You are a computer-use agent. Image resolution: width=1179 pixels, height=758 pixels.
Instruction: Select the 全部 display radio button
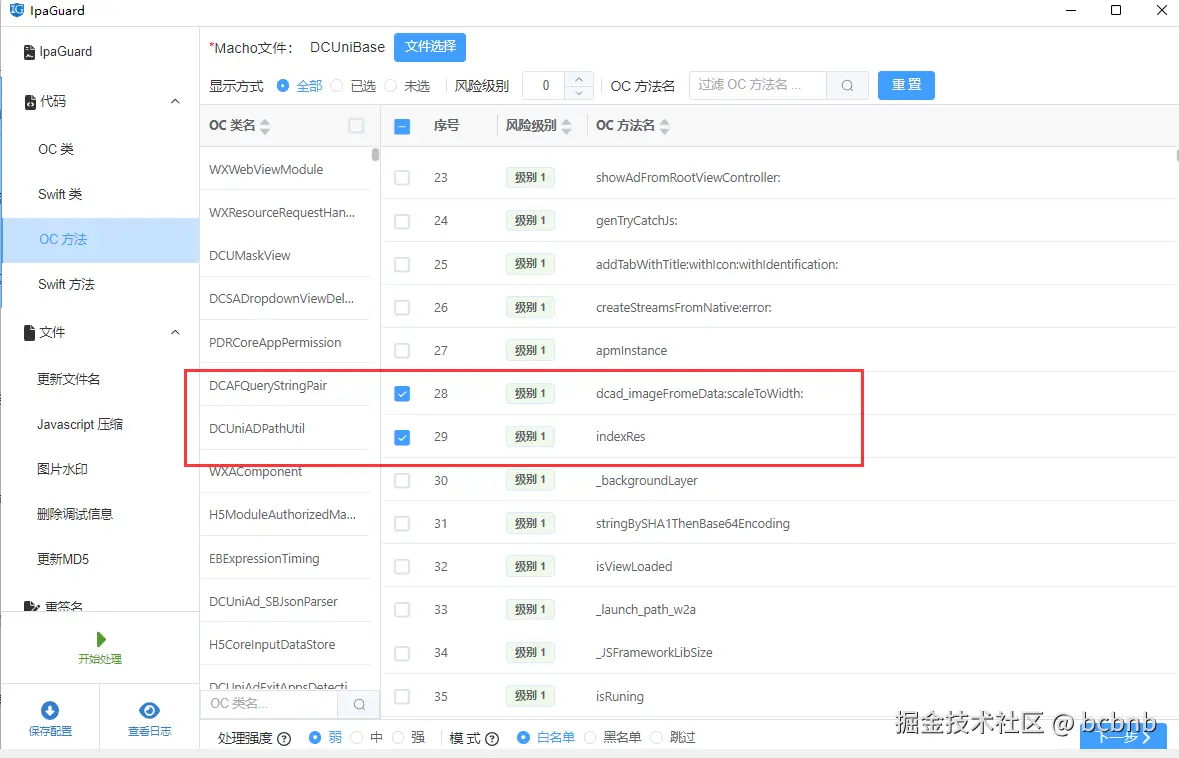coord(283,86)
